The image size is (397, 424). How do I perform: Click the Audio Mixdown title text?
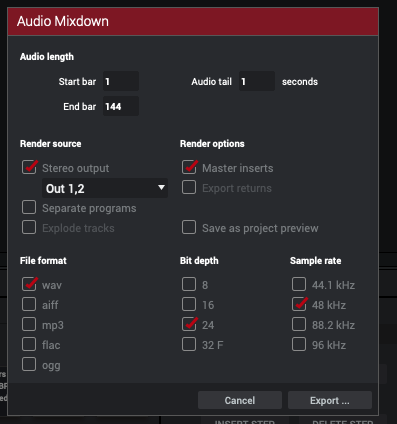tap(63, 21)
